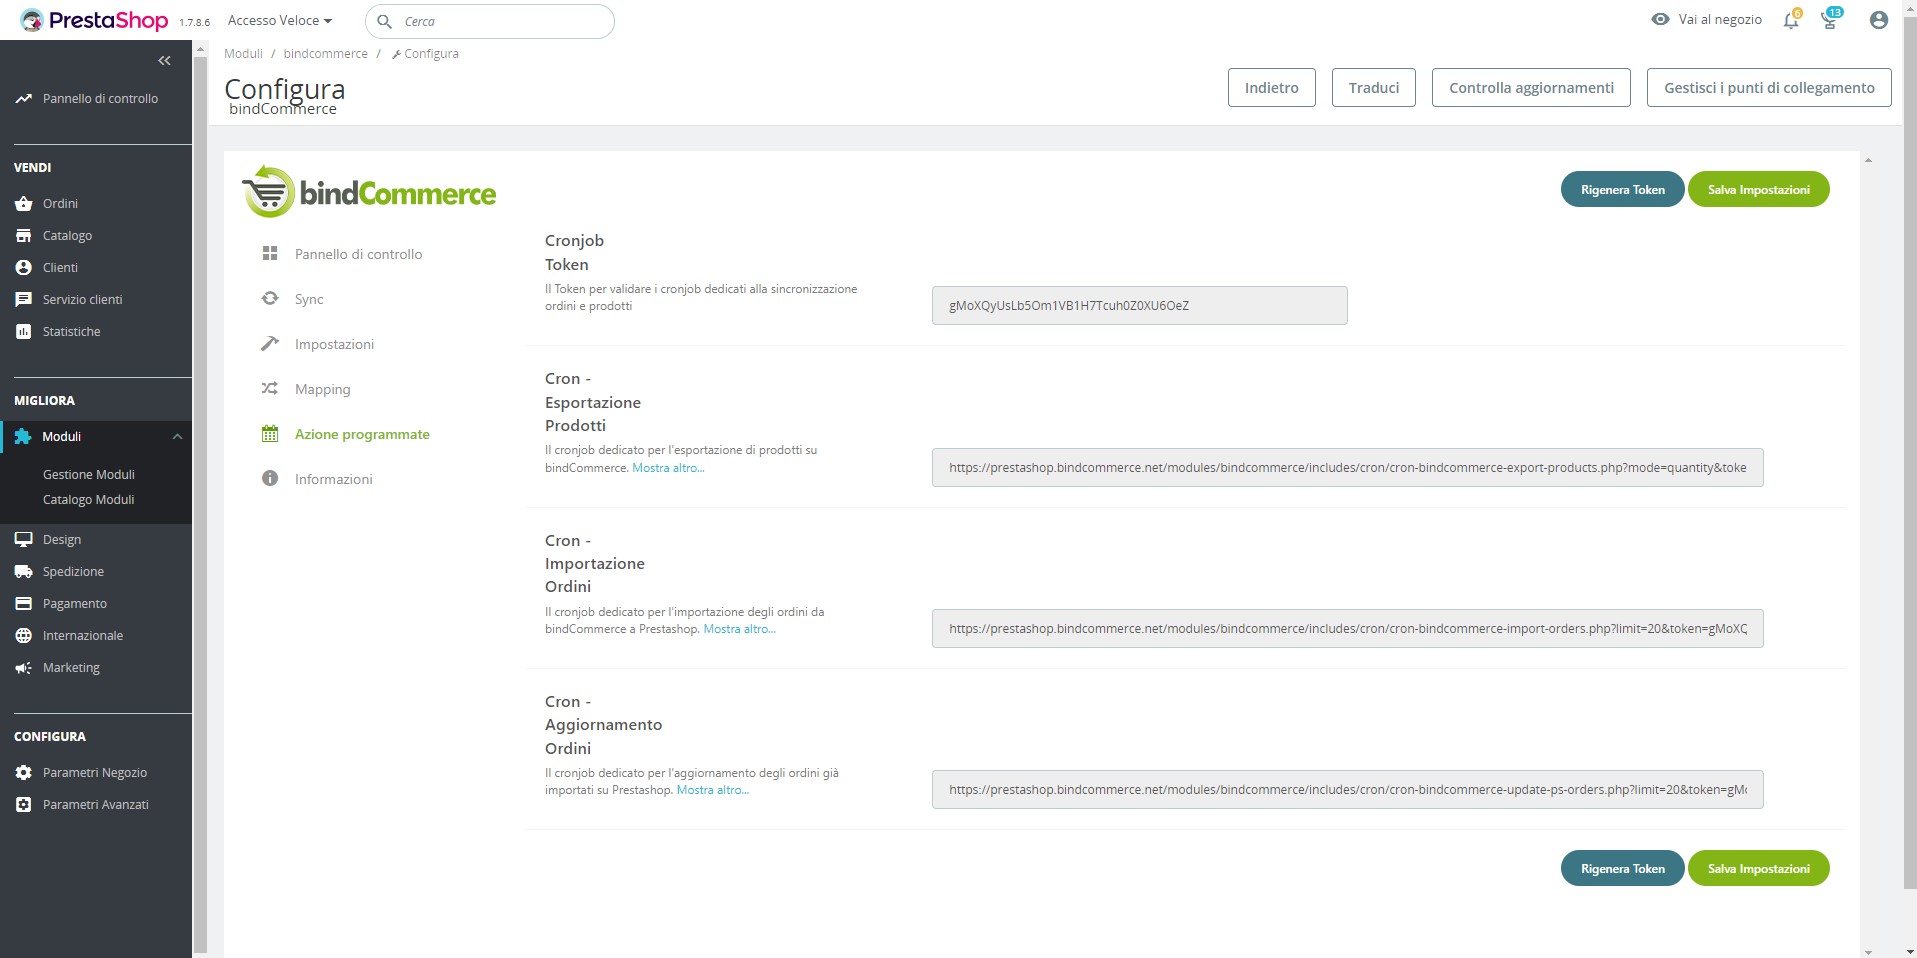This screenshot has width=1917, height=958.
Task: Click the trophy icon in header
Action: (1829, 21)
